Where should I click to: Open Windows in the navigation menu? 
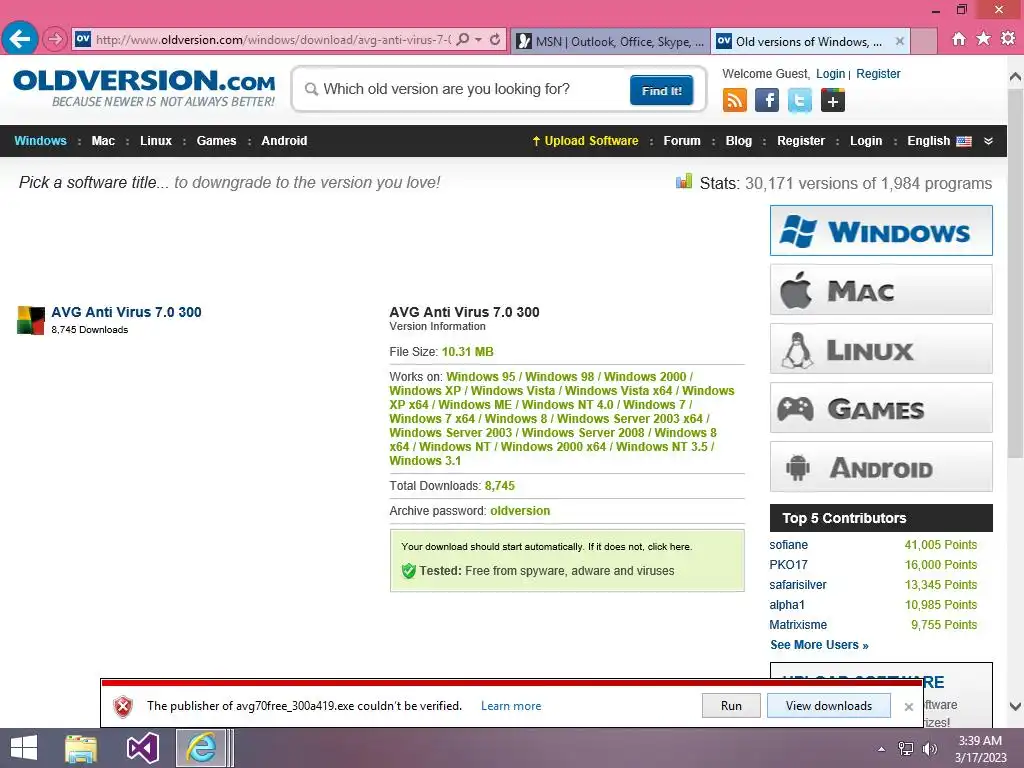tap(40, 141)
